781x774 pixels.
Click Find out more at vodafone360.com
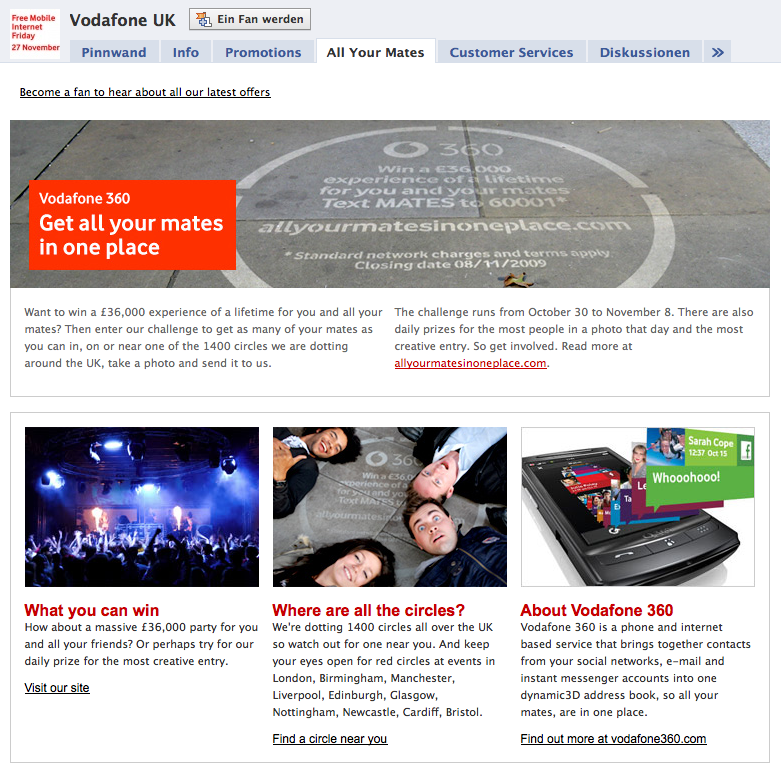613,739
